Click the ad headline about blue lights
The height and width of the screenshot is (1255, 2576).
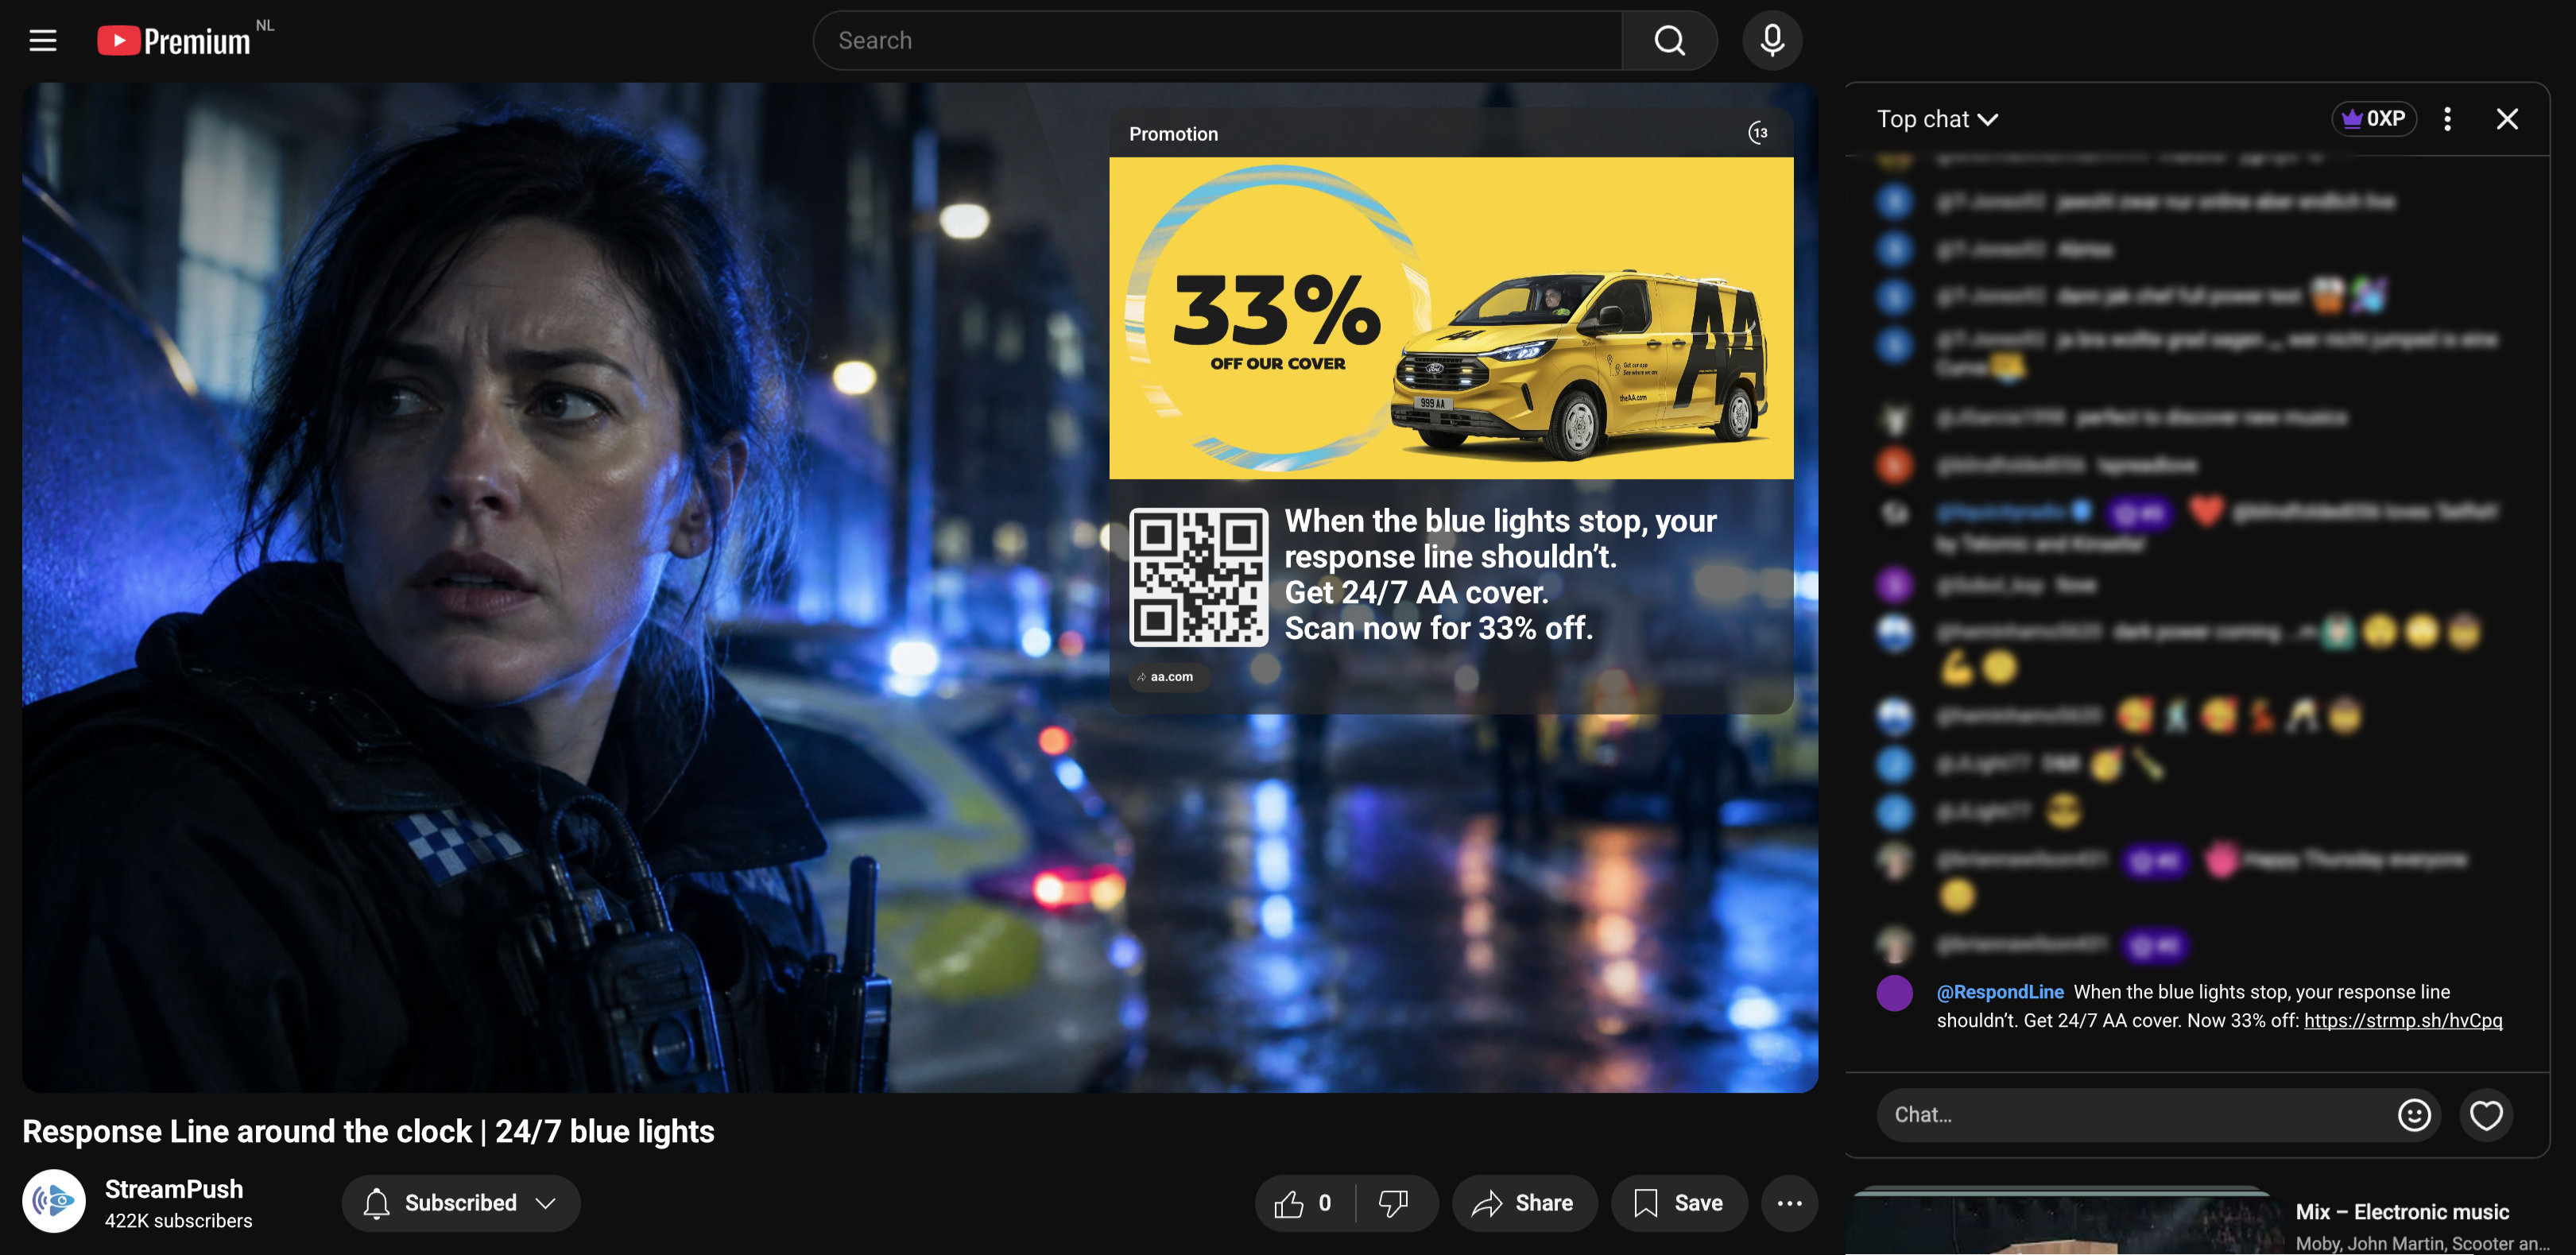pyautogui.click(x=1500, y=574)
